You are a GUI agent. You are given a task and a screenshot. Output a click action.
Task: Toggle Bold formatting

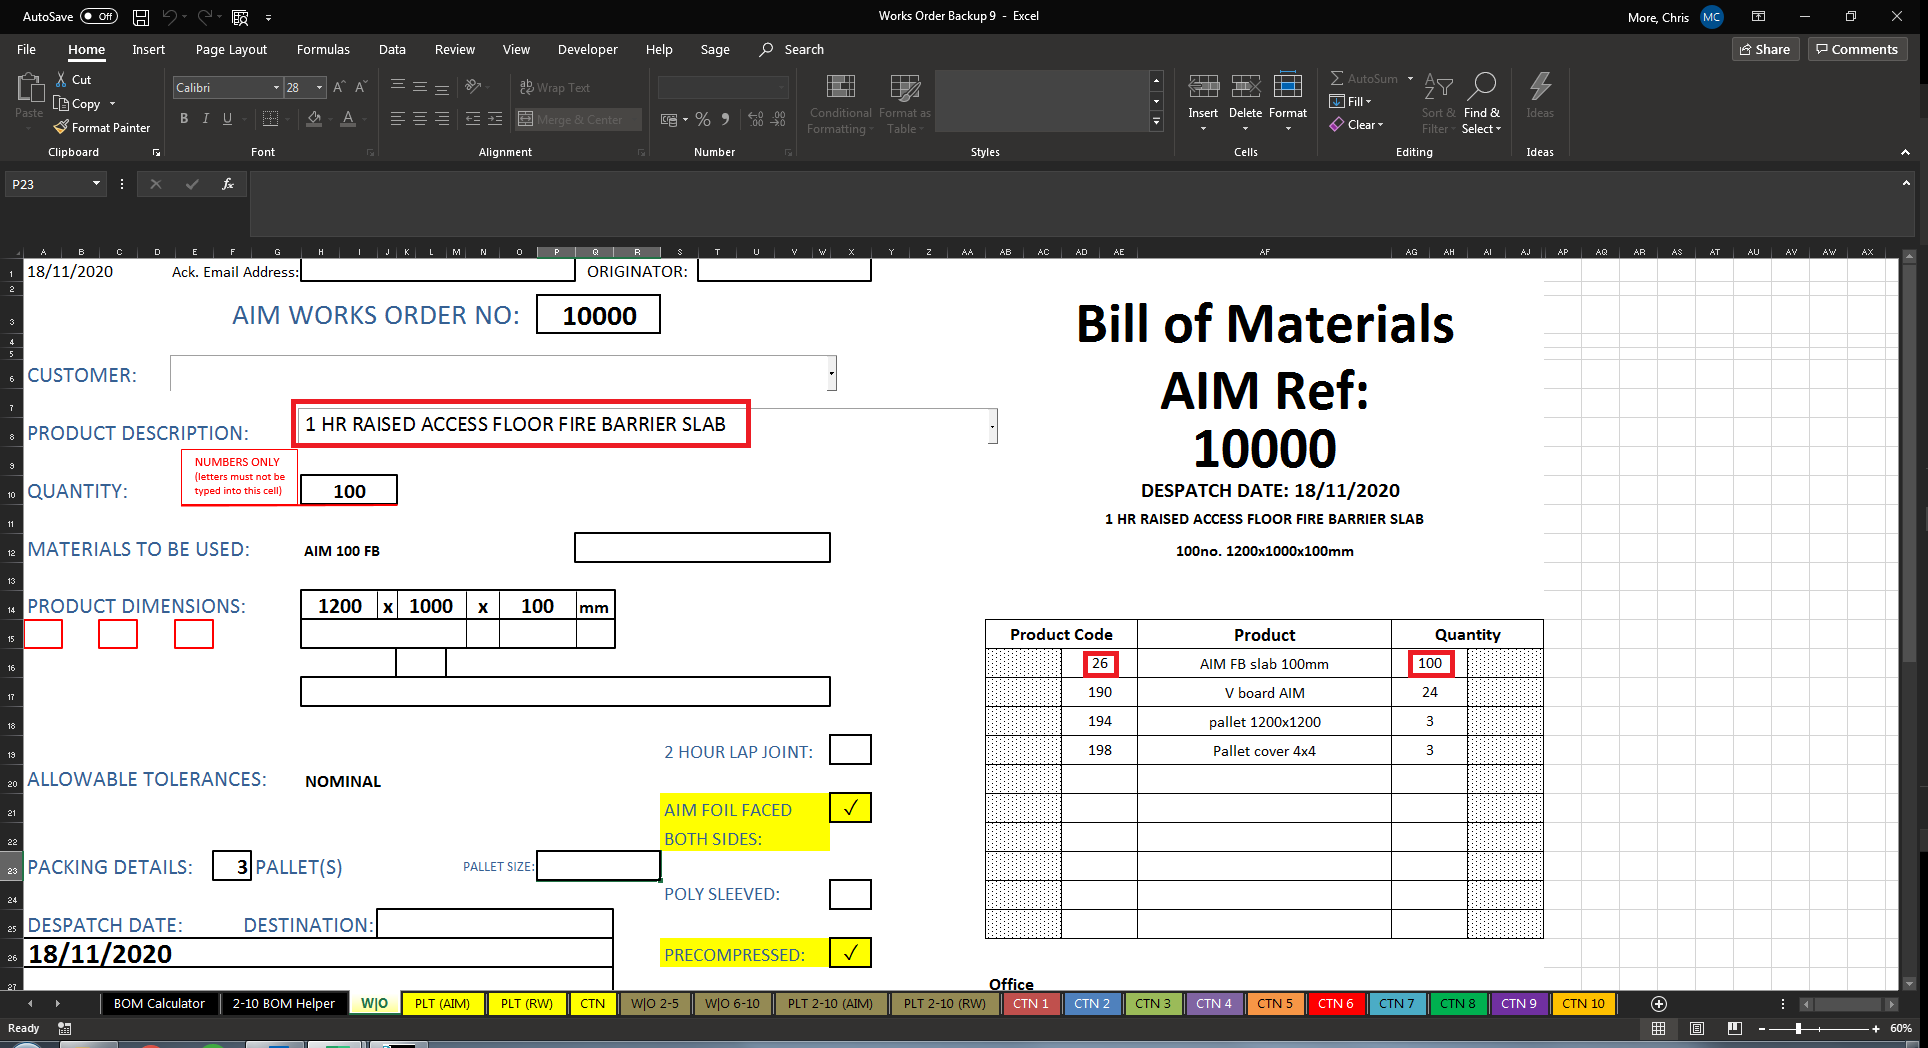click(184, 119)
